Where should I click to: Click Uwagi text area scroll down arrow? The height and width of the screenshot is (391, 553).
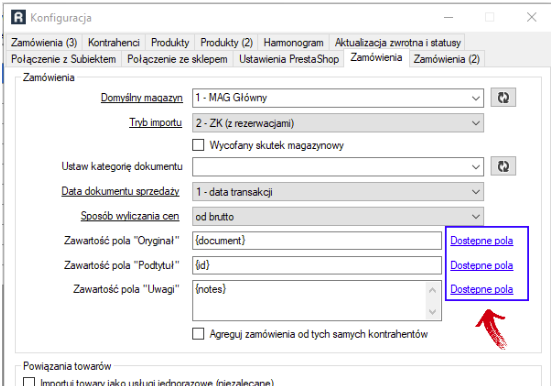pyautogui.click(x=432, y=312)
